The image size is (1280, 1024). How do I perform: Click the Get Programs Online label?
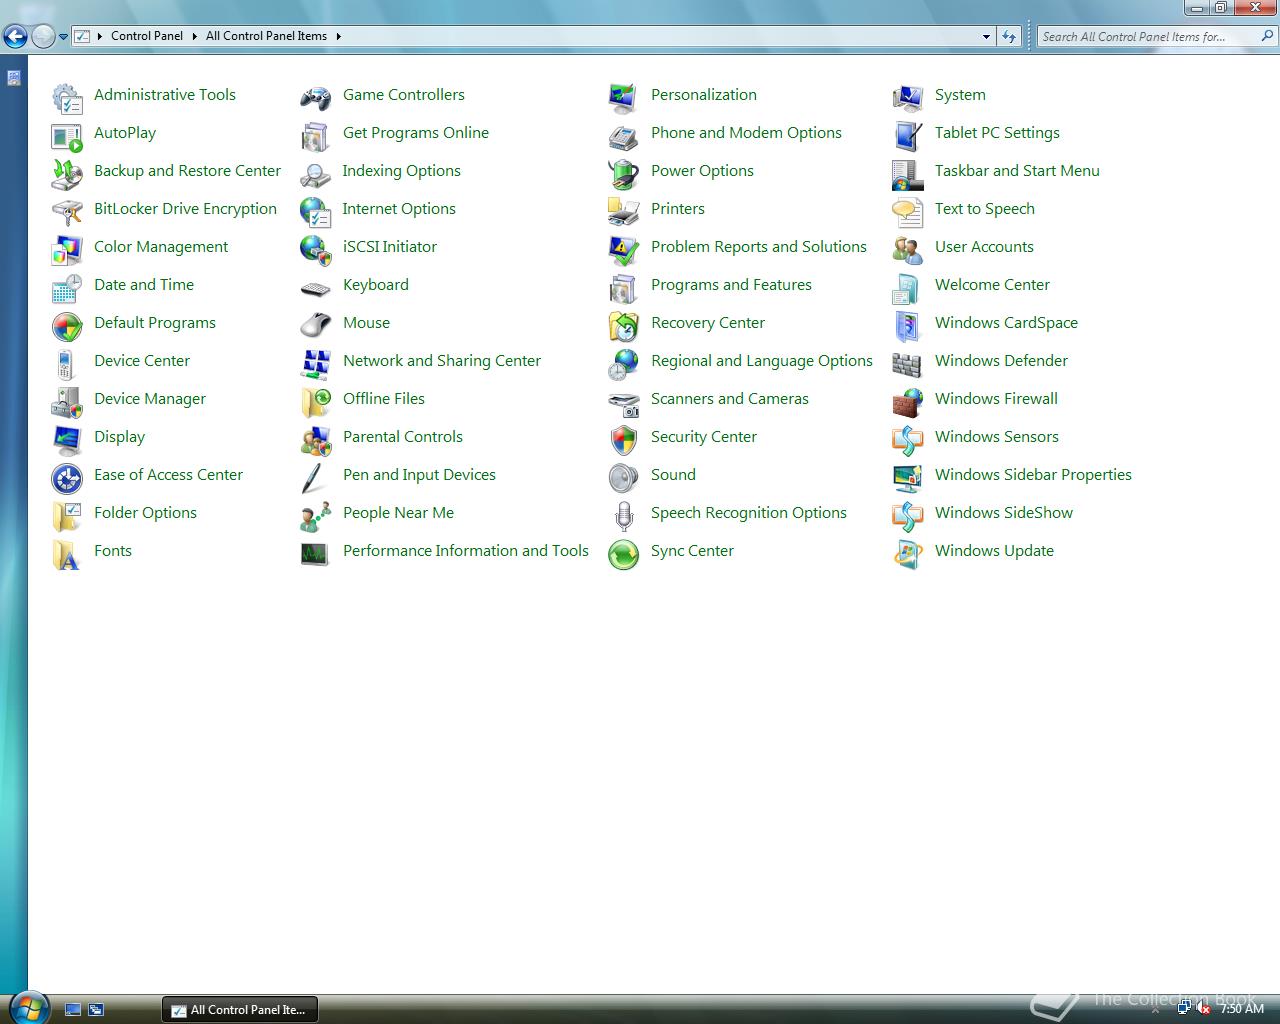[x=416, y=133]
